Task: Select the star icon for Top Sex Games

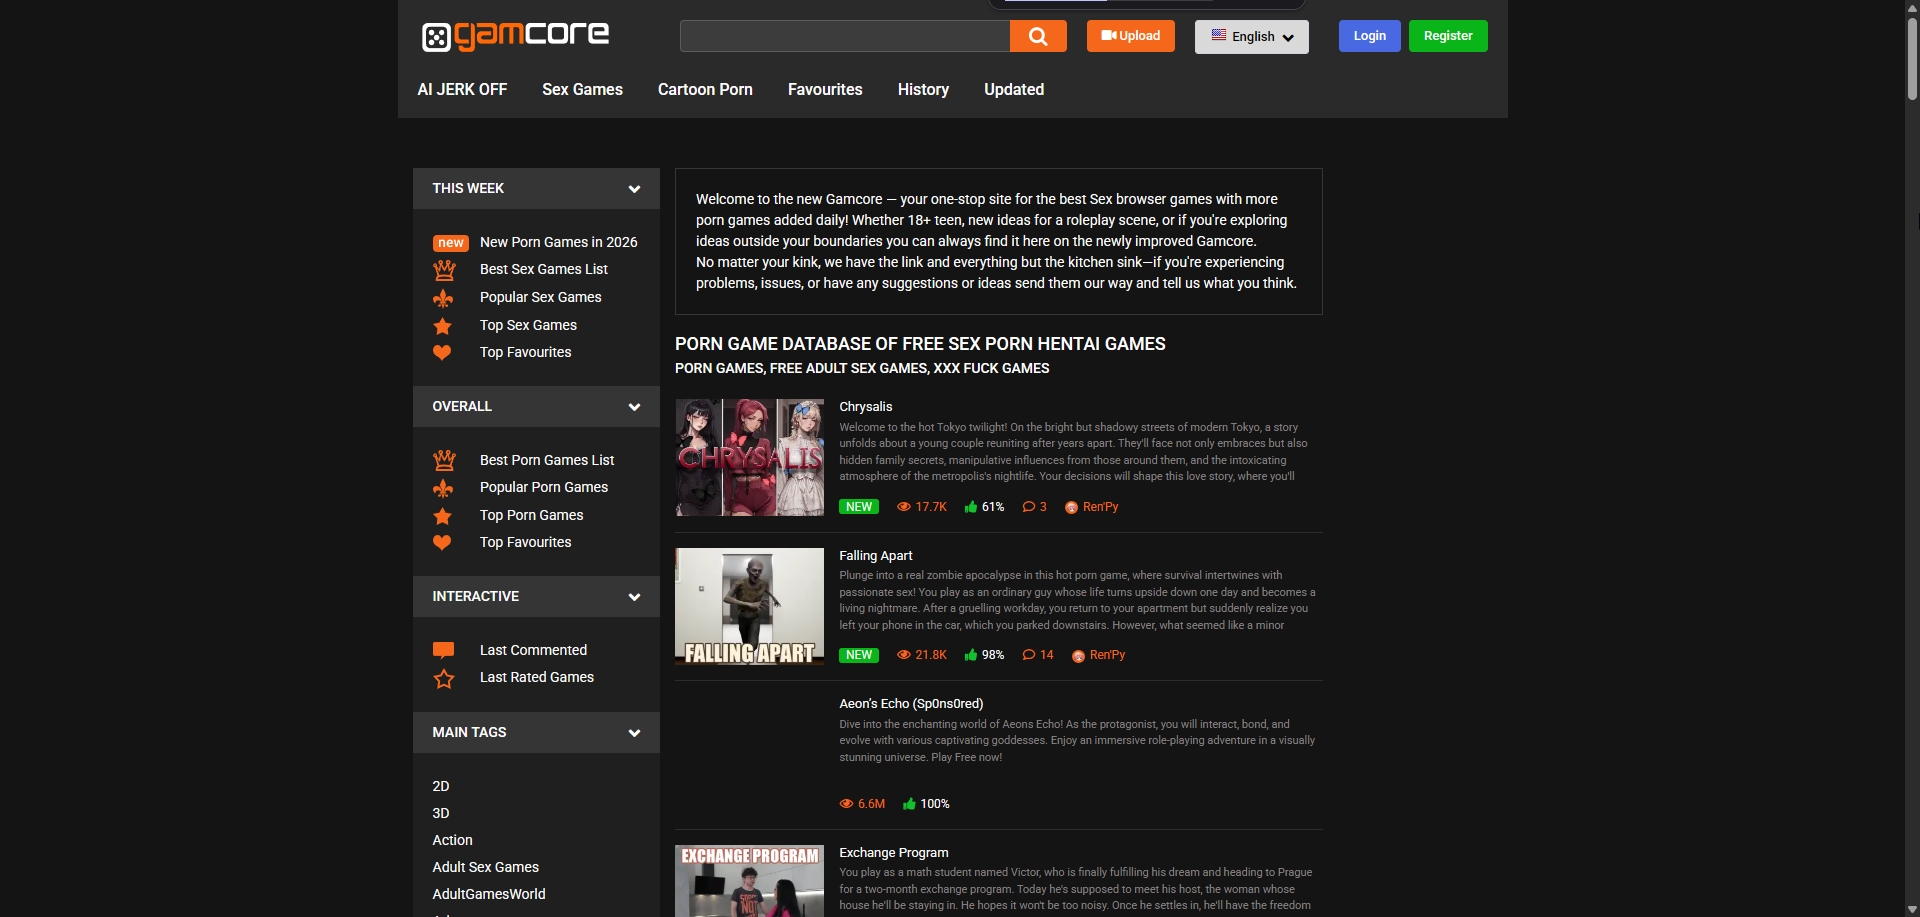Action: pos(443,326)
